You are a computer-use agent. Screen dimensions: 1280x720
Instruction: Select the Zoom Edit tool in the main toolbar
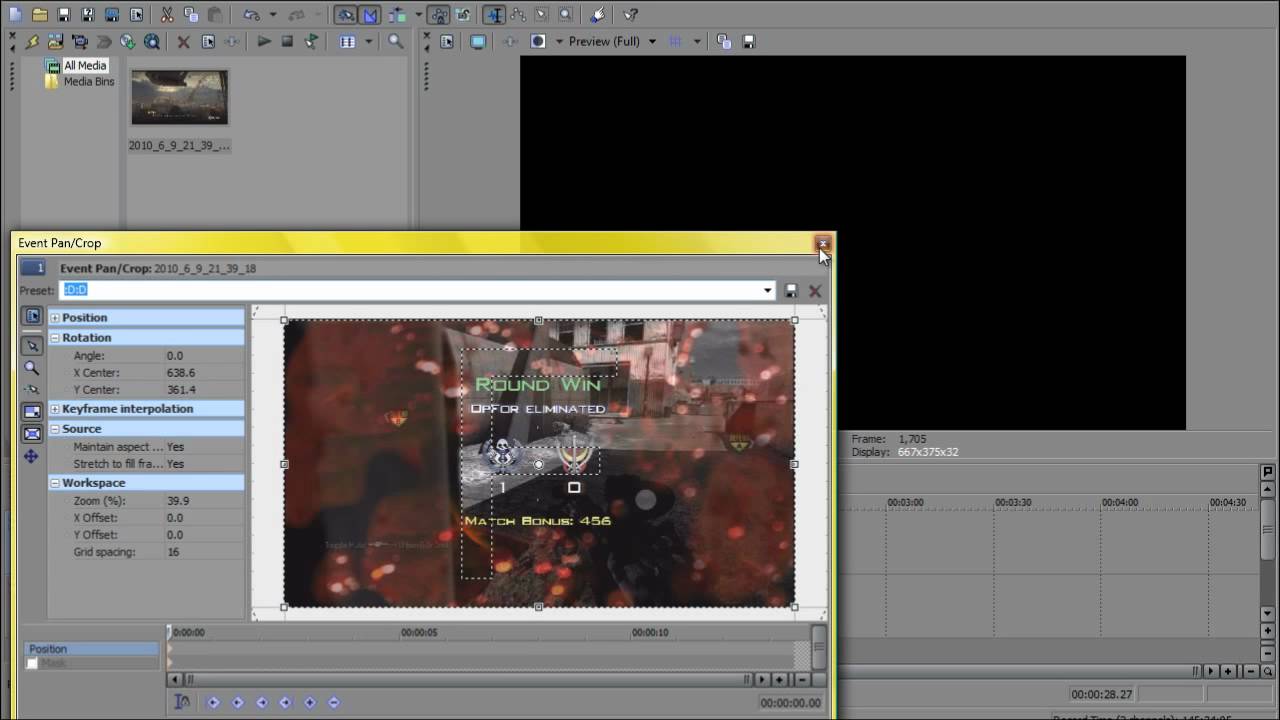click(566, 15)
